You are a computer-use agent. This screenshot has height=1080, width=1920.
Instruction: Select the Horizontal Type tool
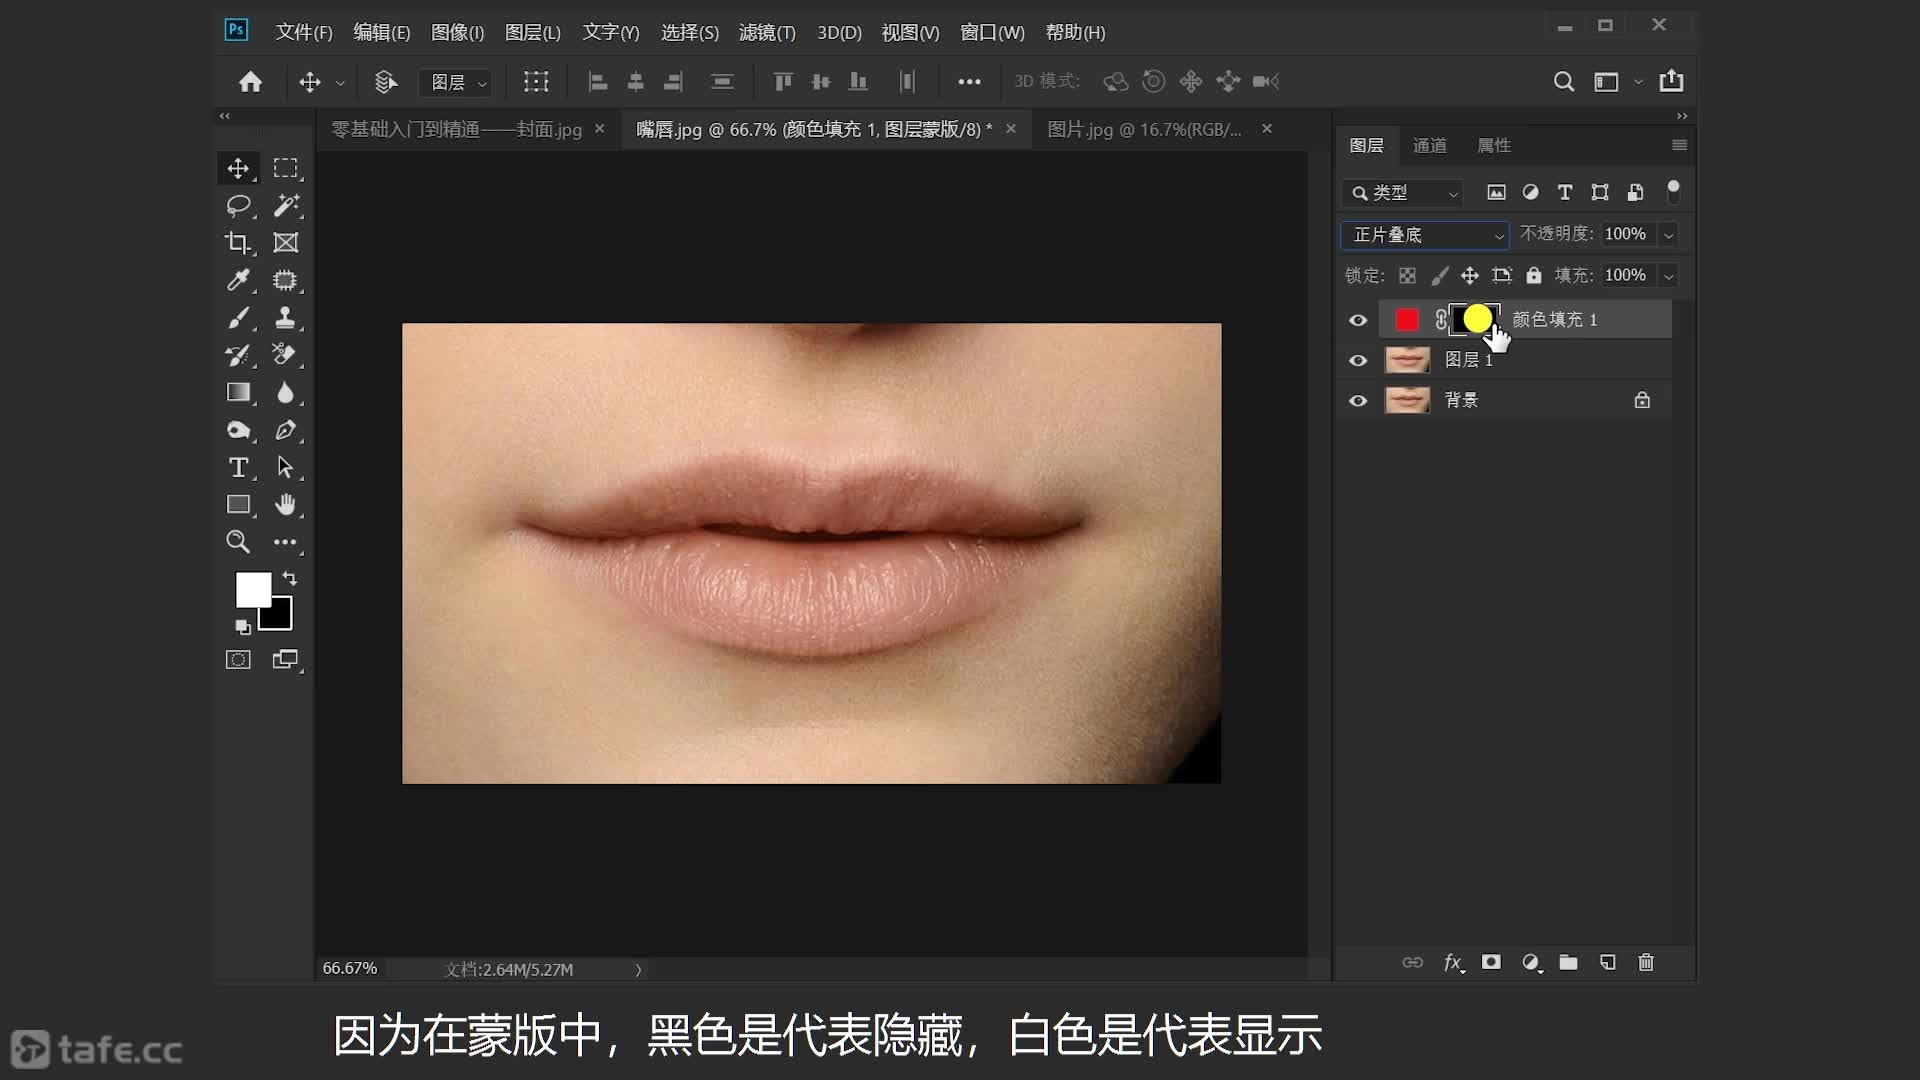238,467
